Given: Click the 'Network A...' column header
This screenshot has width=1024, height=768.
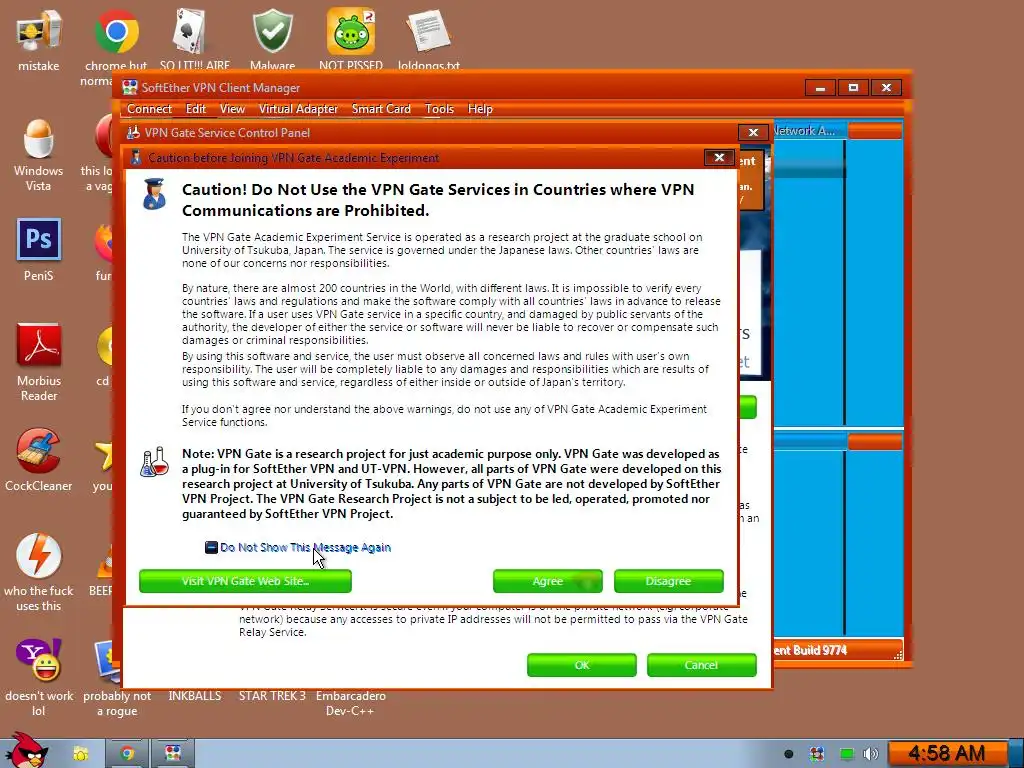Looking at the screenshot, I should coord(809,131).
